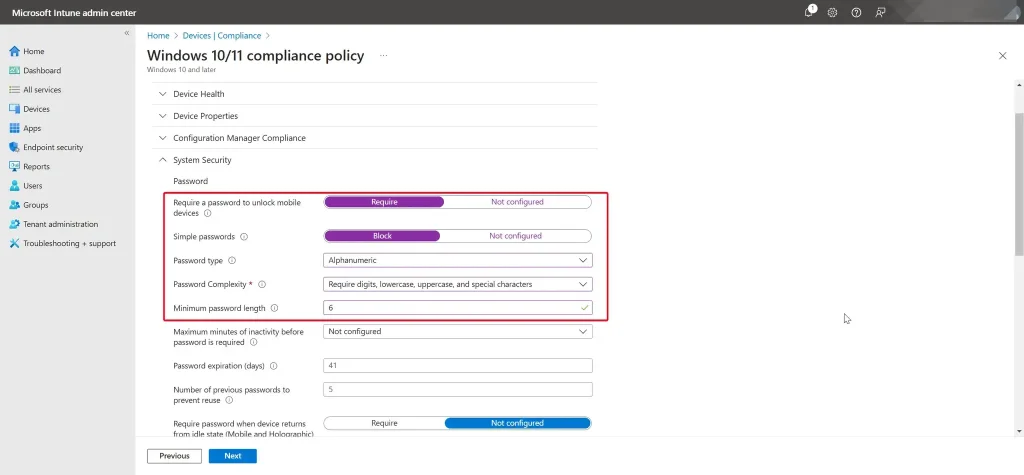Screen dimensions: 1024x475
Task: Open the Password type dropdown
Action: coord(458,260)
